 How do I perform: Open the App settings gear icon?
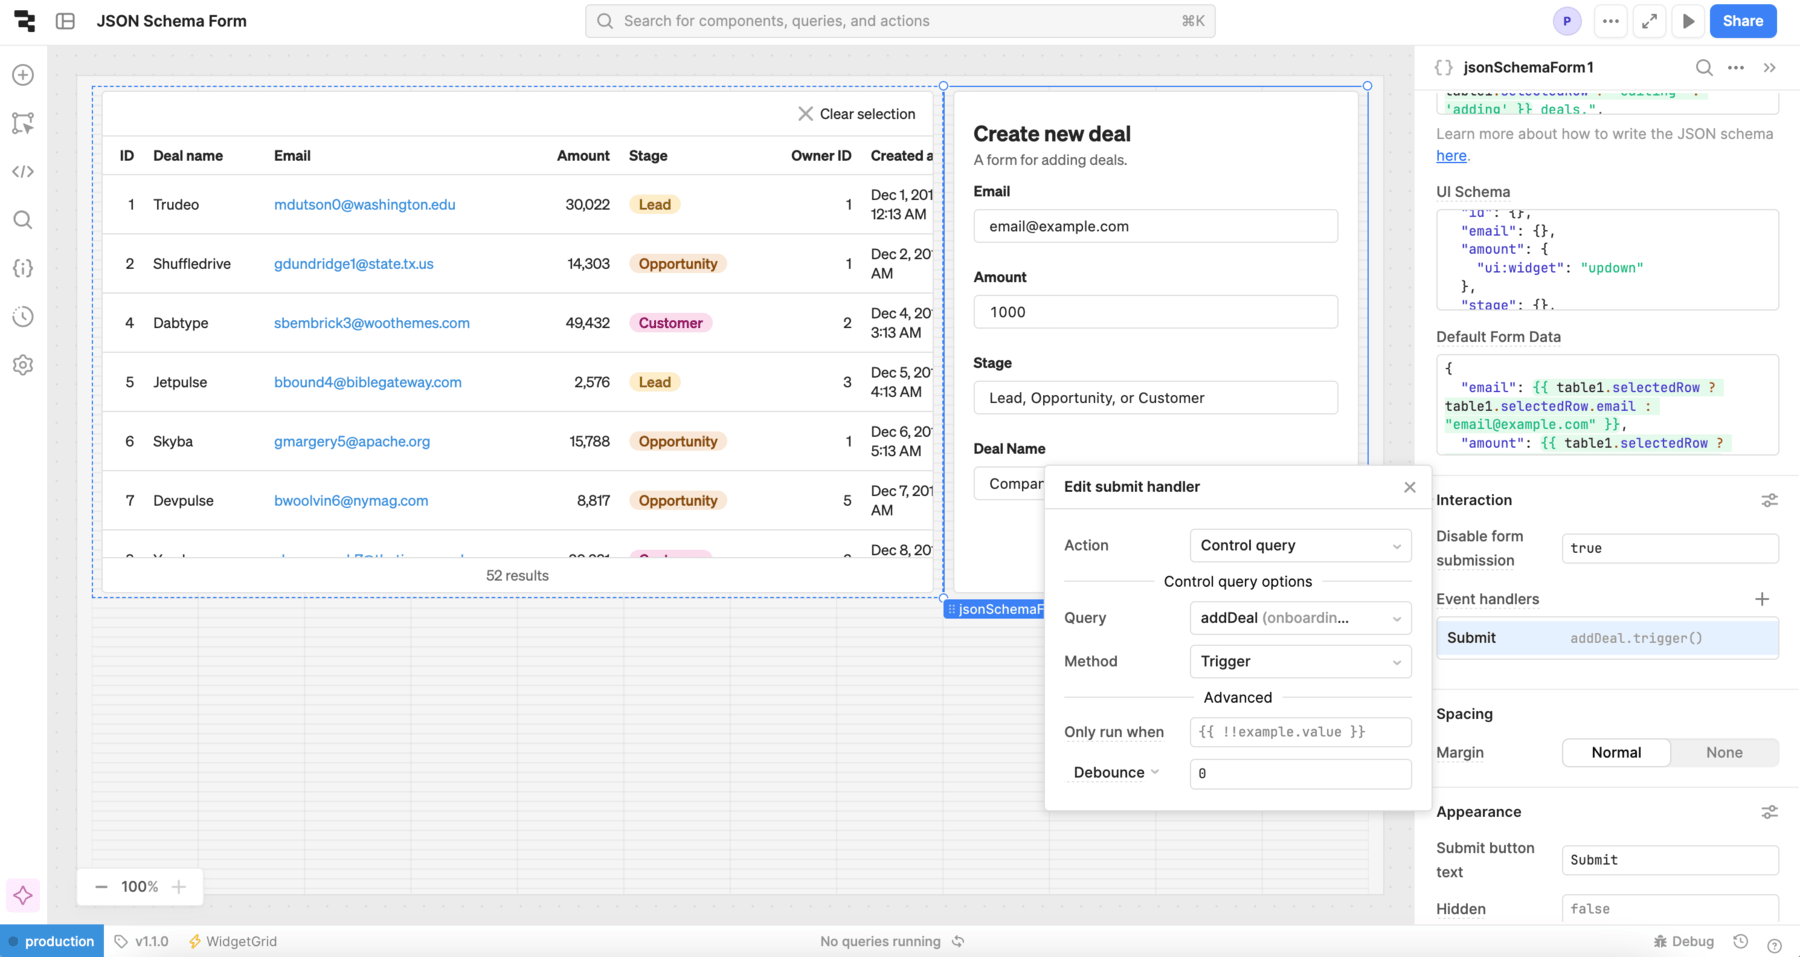[23, 365]
